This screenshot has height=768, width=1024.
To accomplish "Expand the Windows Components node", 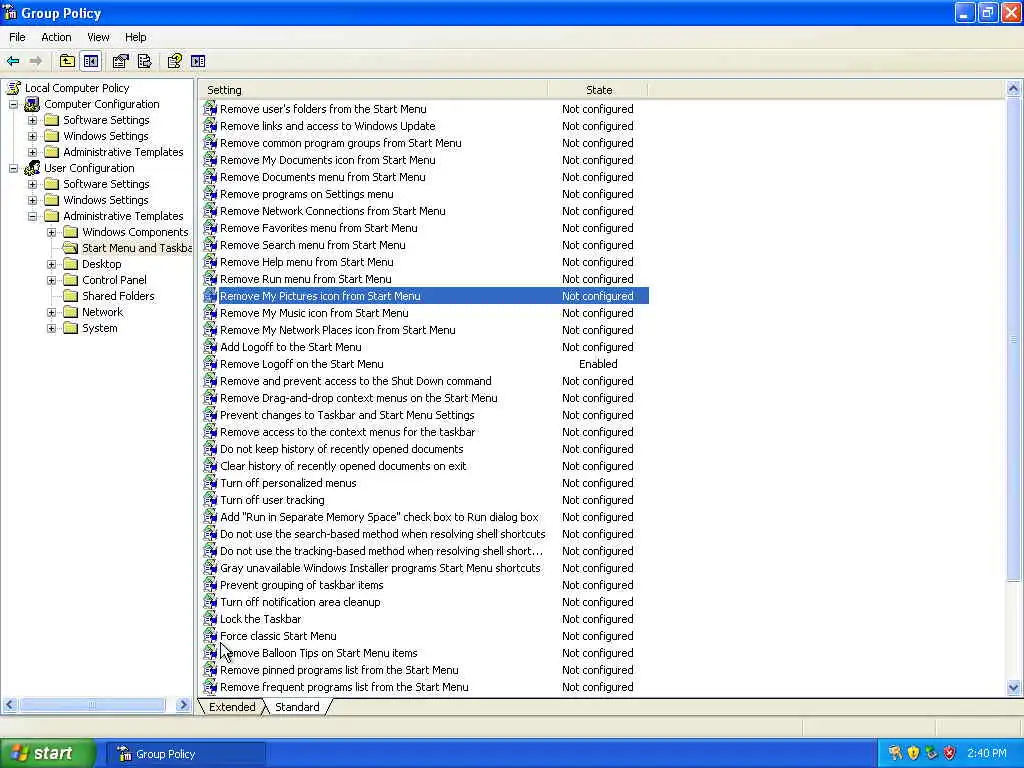I will point(51,232).
